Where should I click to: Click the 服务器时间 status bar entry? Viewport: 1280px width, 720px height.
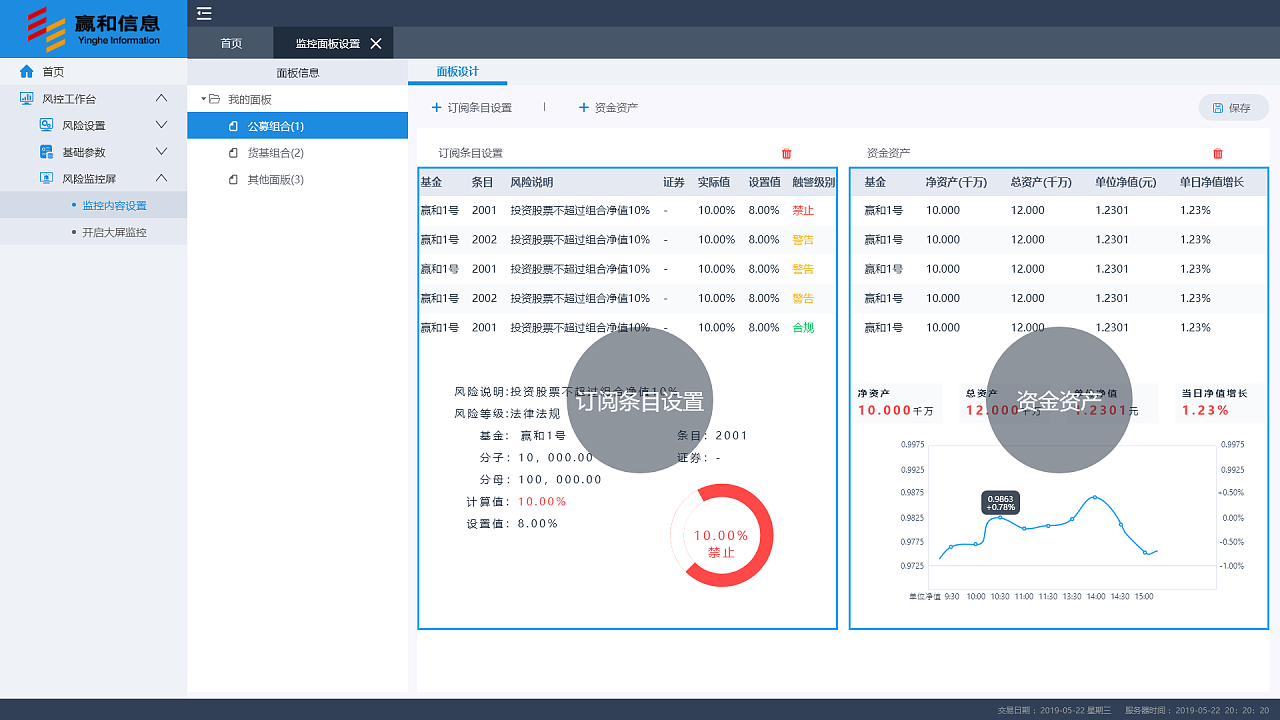click(1197, 709)
